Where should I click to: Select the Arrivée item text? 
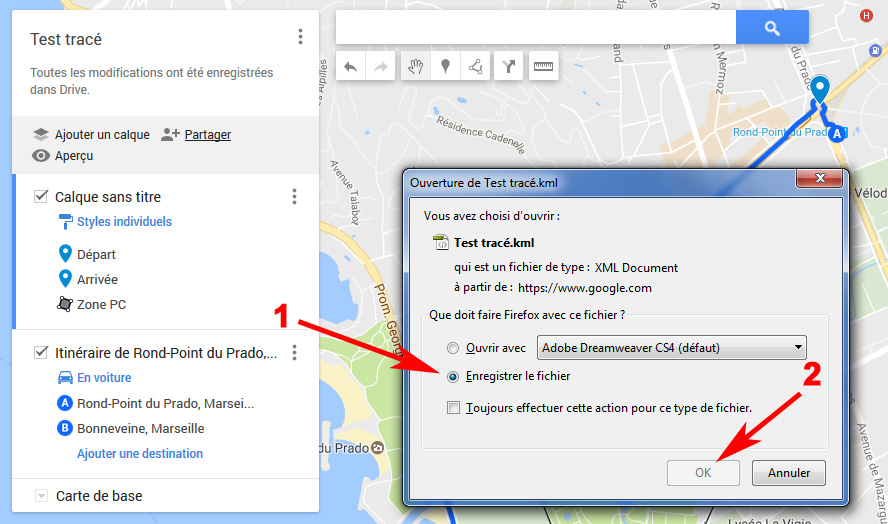97,280
